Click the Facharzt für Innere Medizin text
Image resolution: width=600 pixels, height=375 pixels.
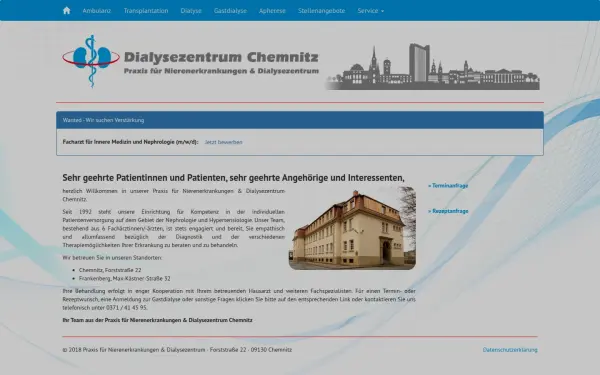coord(130,142)
